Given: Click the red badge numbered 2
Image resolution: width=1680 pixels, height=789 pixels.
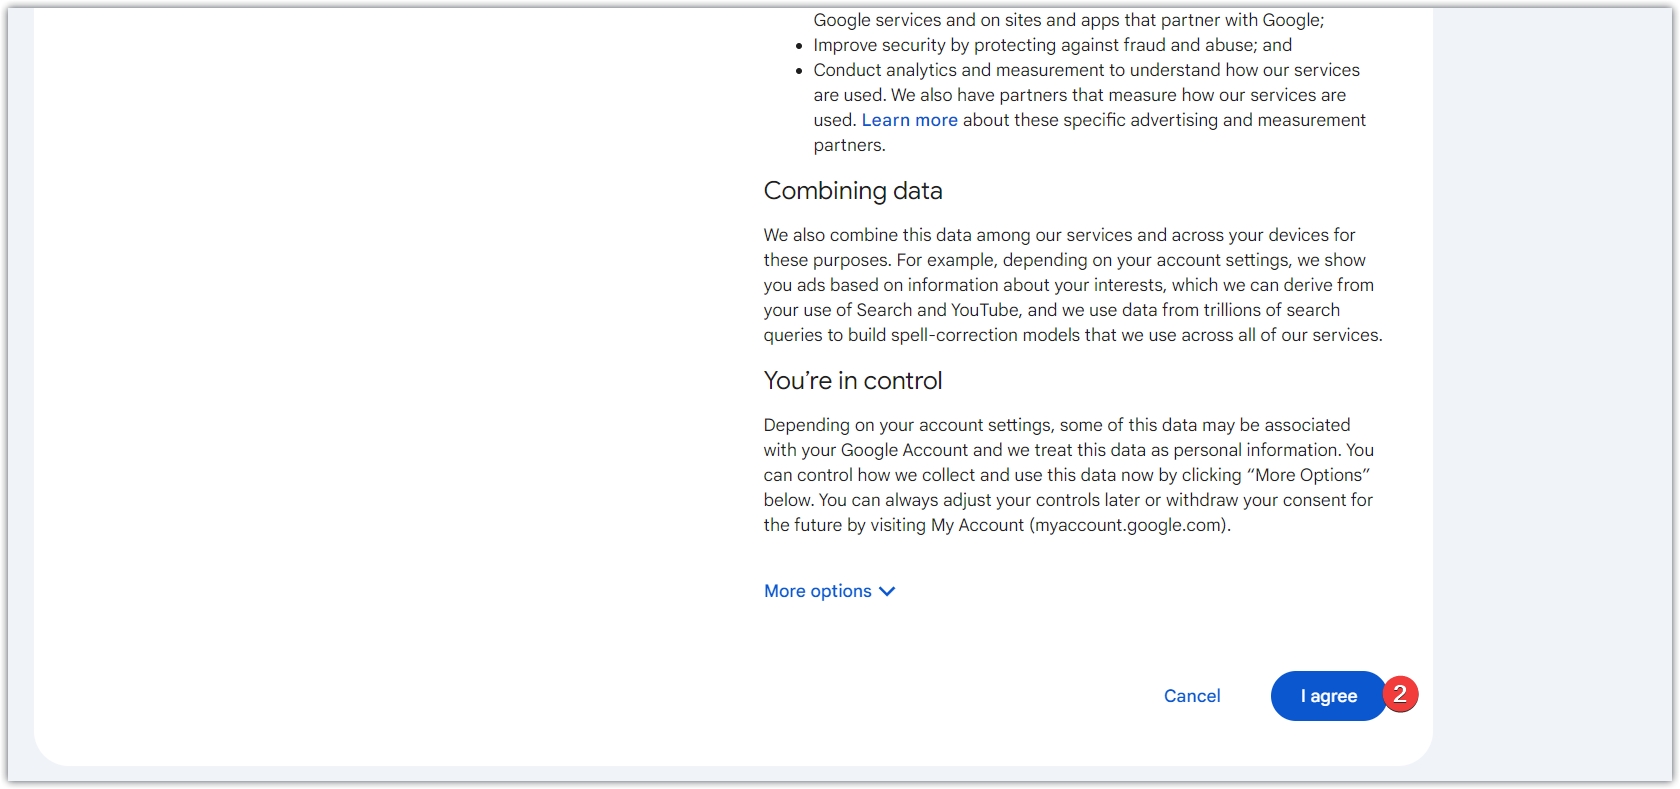Looking at the screenshot, I should (1400, 694).
